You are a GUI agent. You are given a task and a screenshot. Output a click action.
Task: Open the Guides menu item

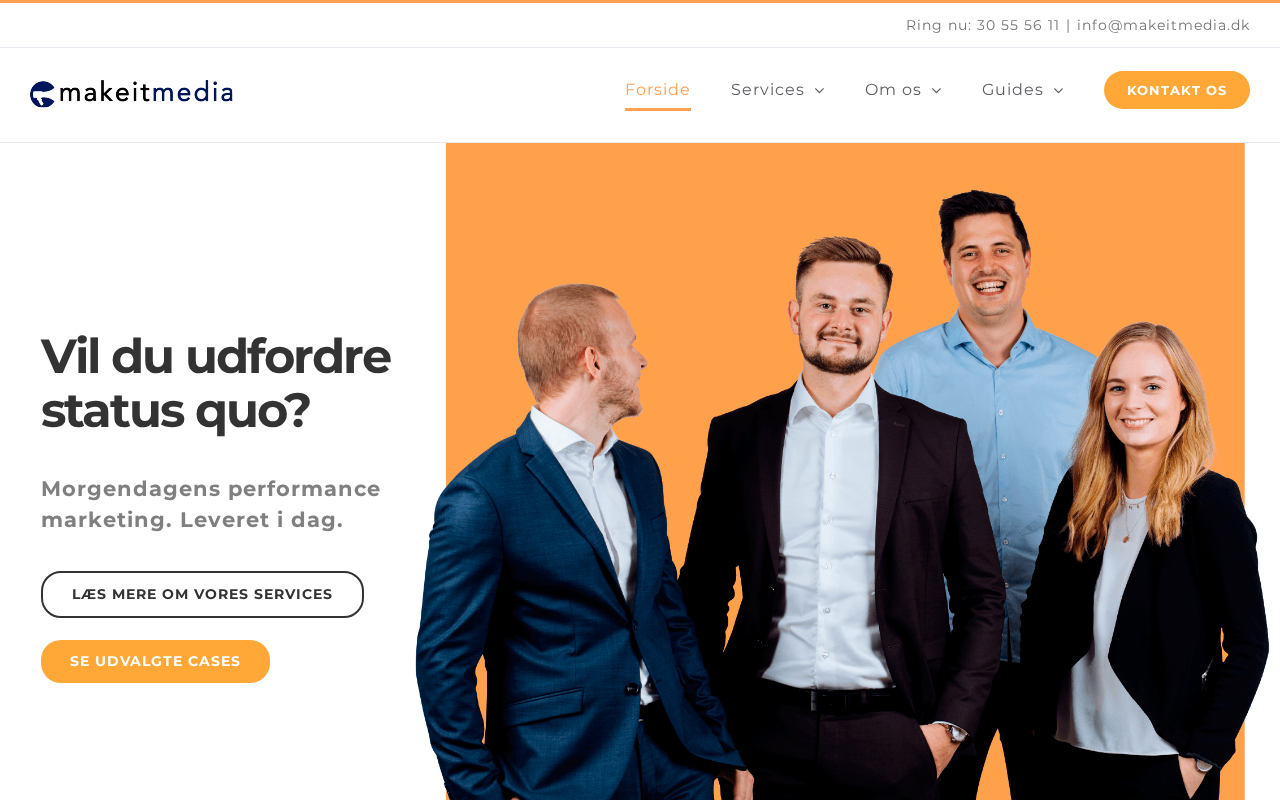click(1013, 90)
